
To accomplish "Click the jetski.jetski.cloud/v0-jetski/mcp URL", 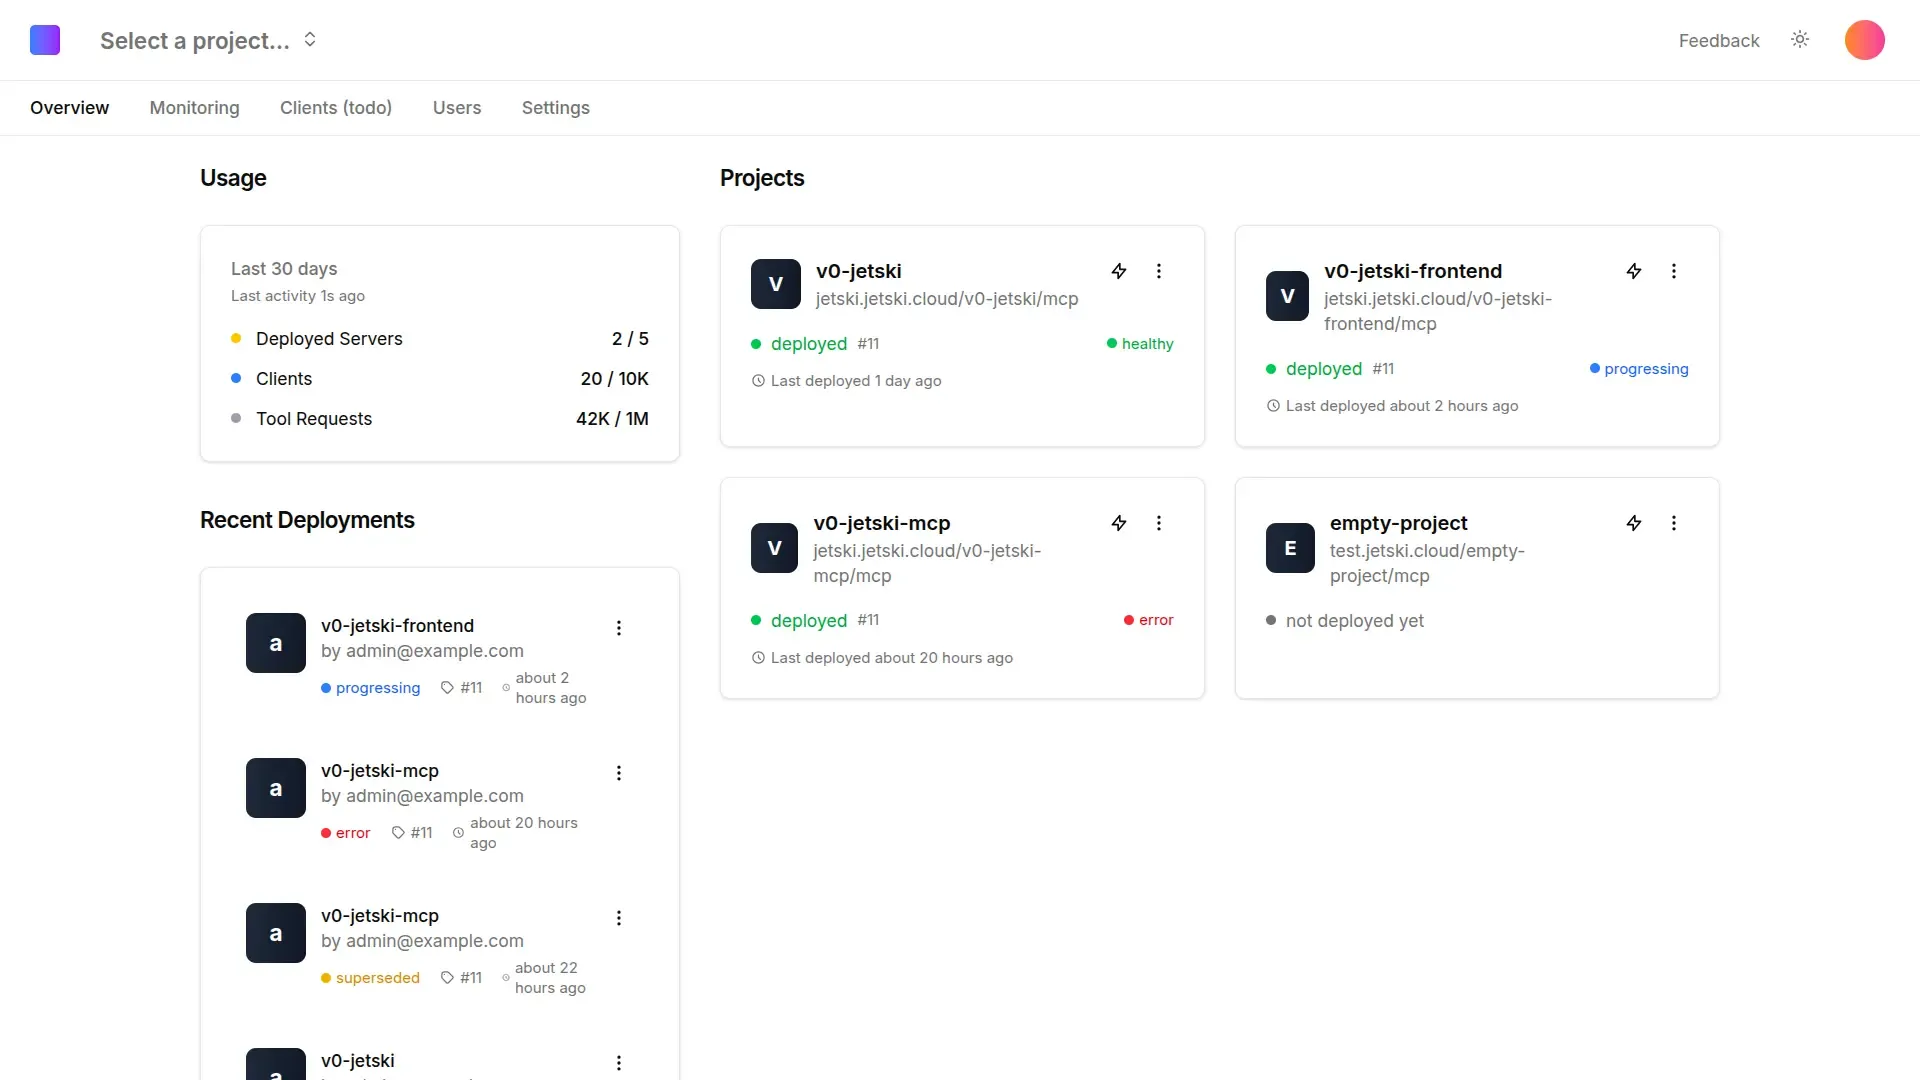I will pyautogui.click(x=947, y=299).
